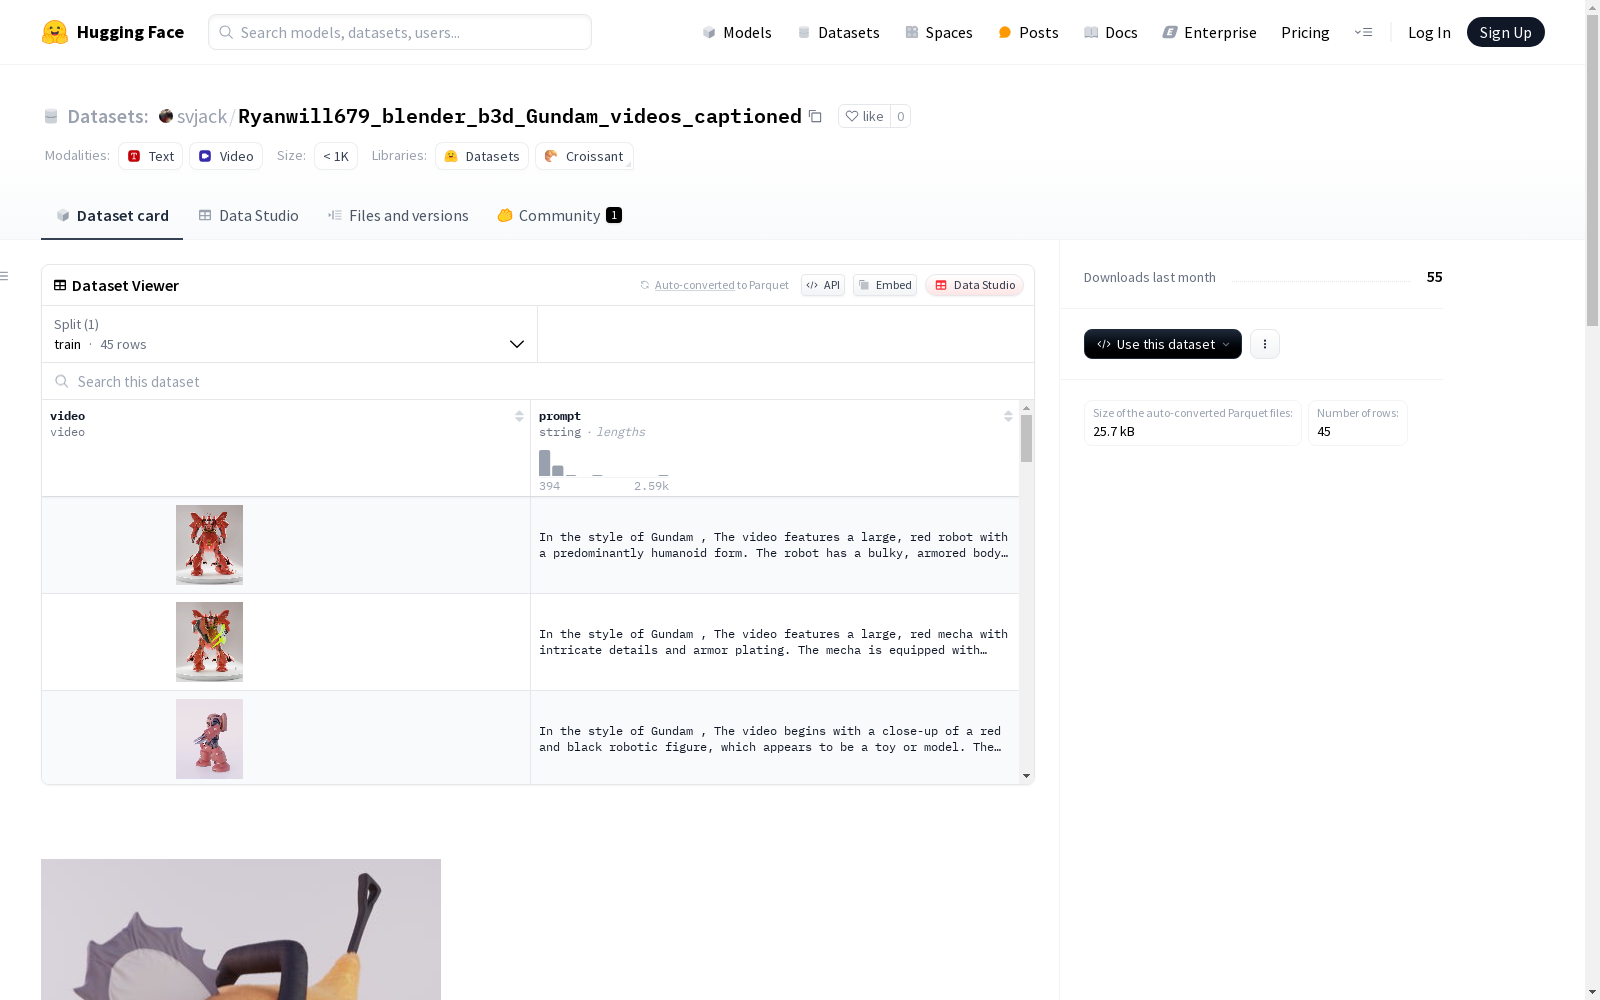Click the Datasets stack icon before the title
The height and width of the screenshot is (1000, 1600).
pyautogui.click(x=51, y=116)
